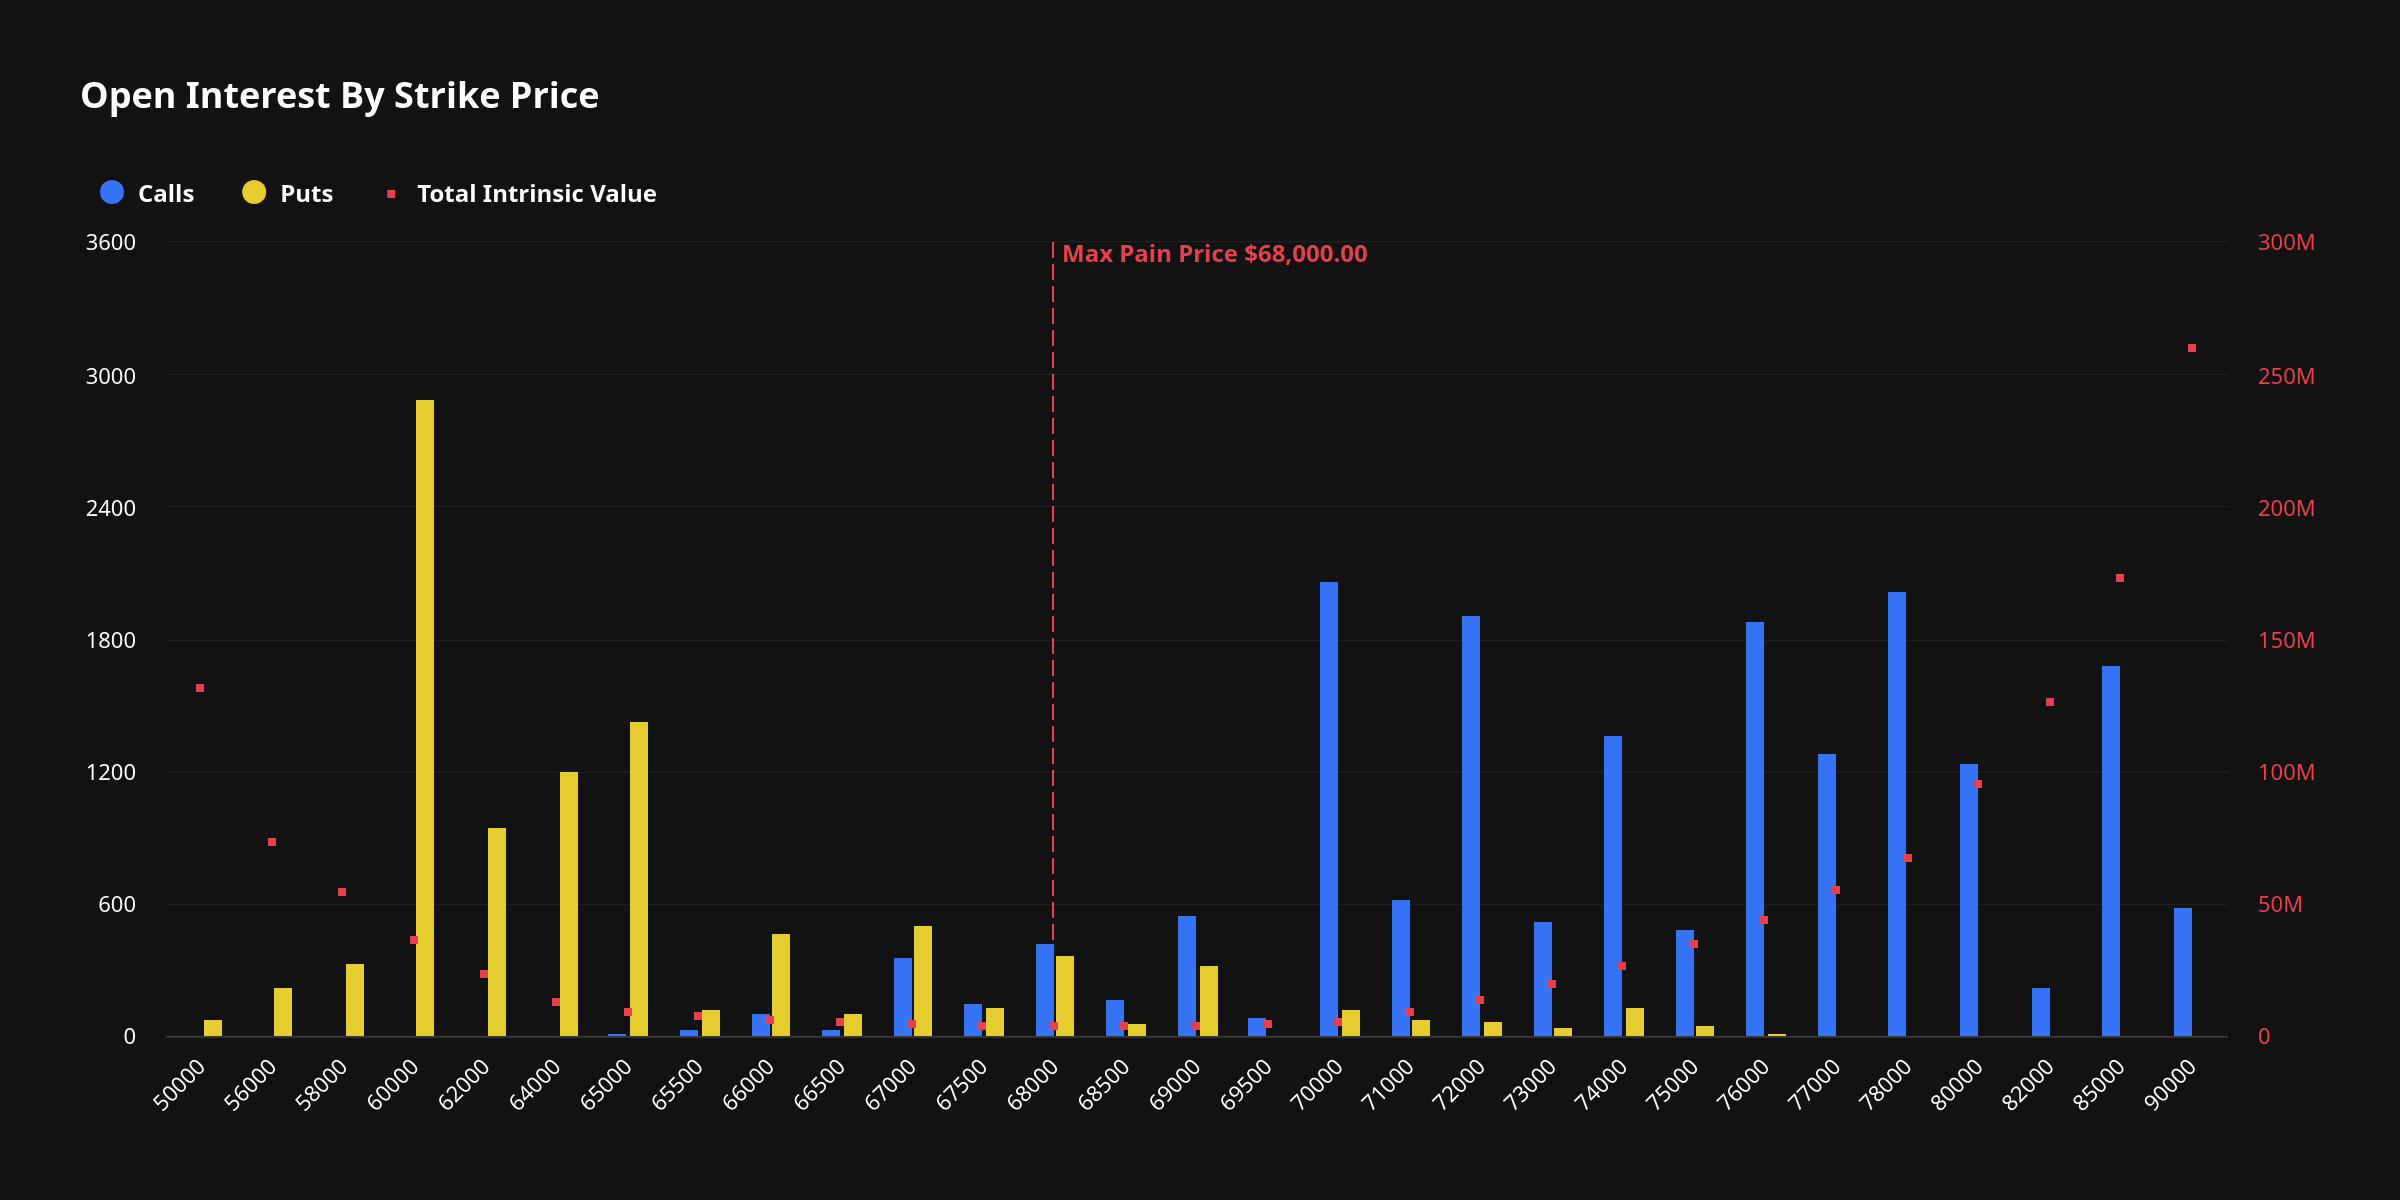Viewport: 2400px width, 1200px height.
Task: Click the blue calls bar at 72000
Action: click(x=1471, y=825)
